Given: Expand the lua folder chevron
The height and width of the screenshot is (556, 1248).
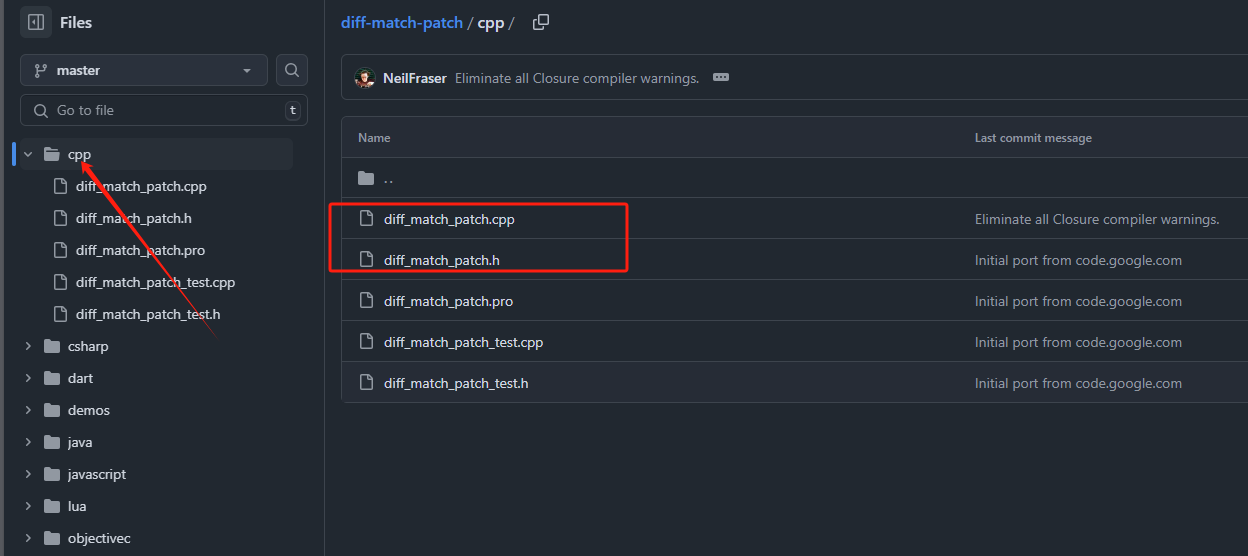Looking at the screenshot, I should point(28,506).
